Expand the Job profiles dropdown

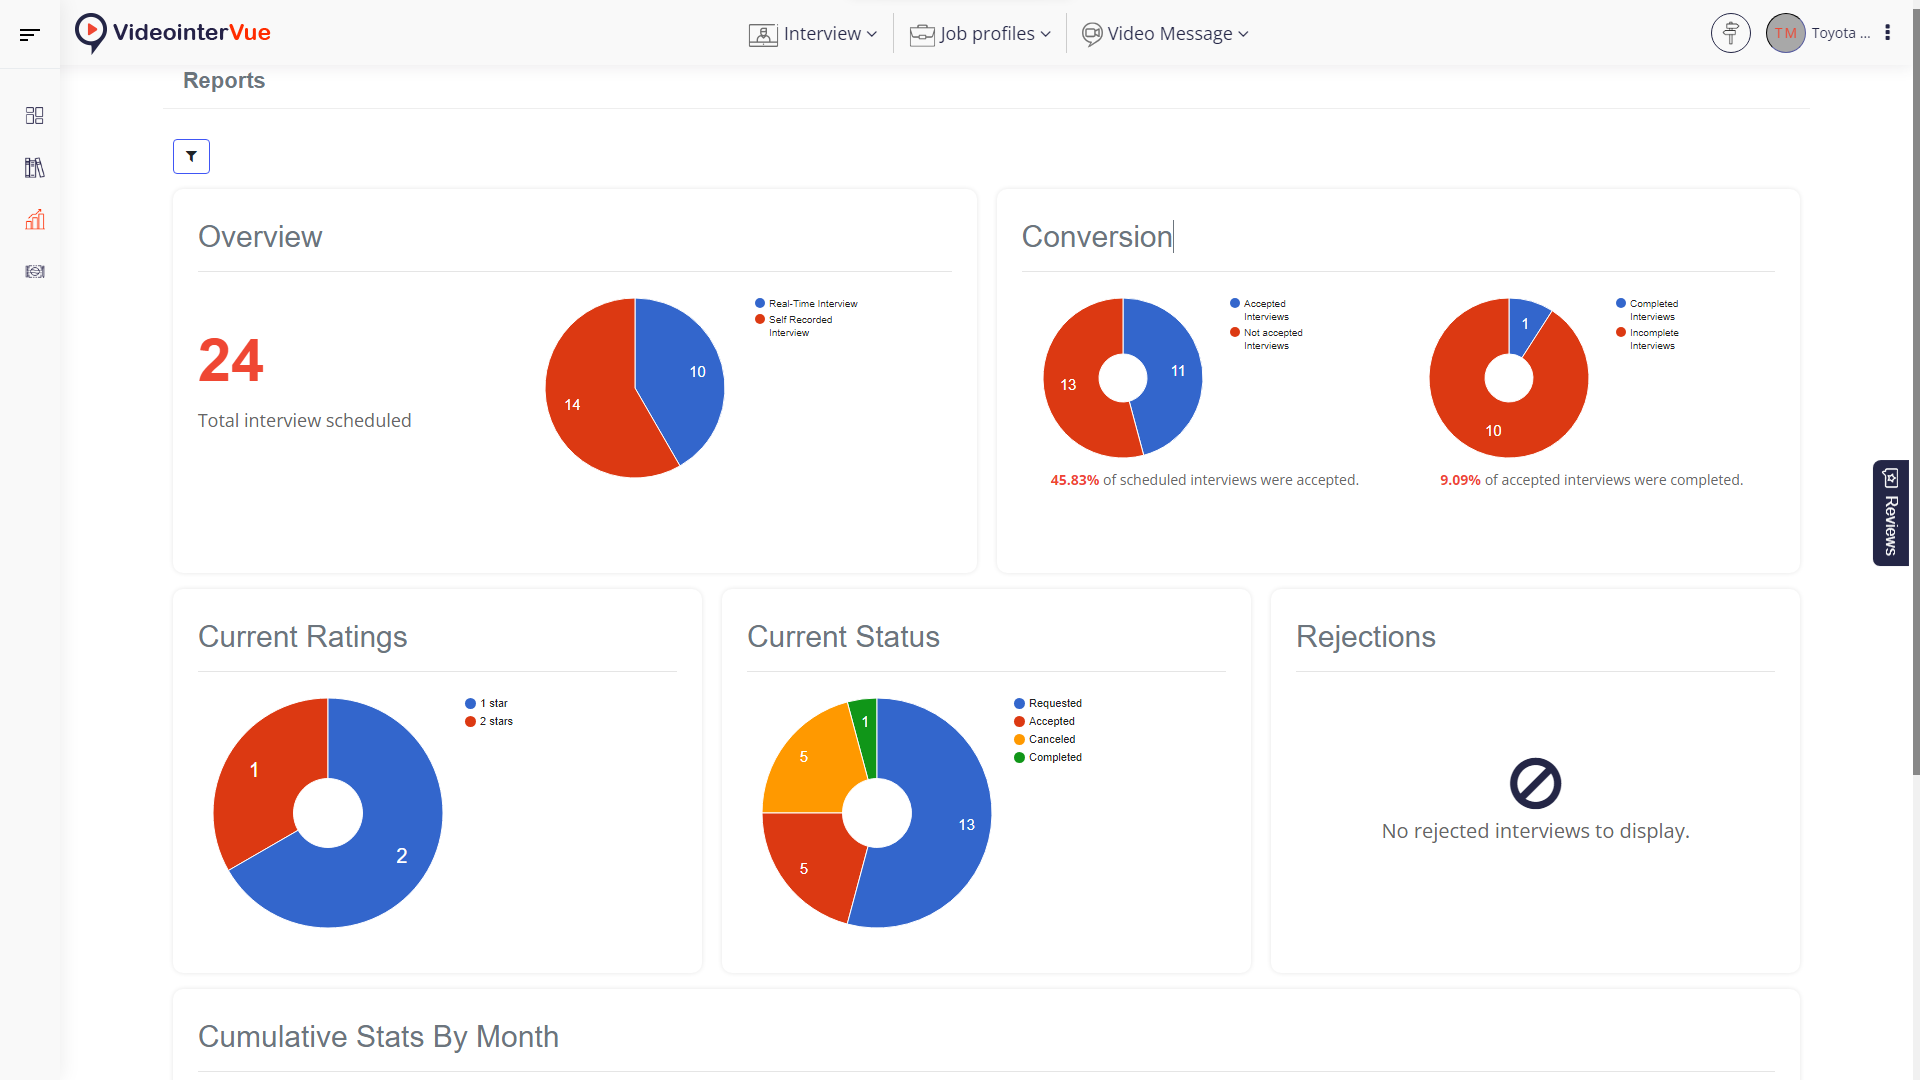pos(980,34)
